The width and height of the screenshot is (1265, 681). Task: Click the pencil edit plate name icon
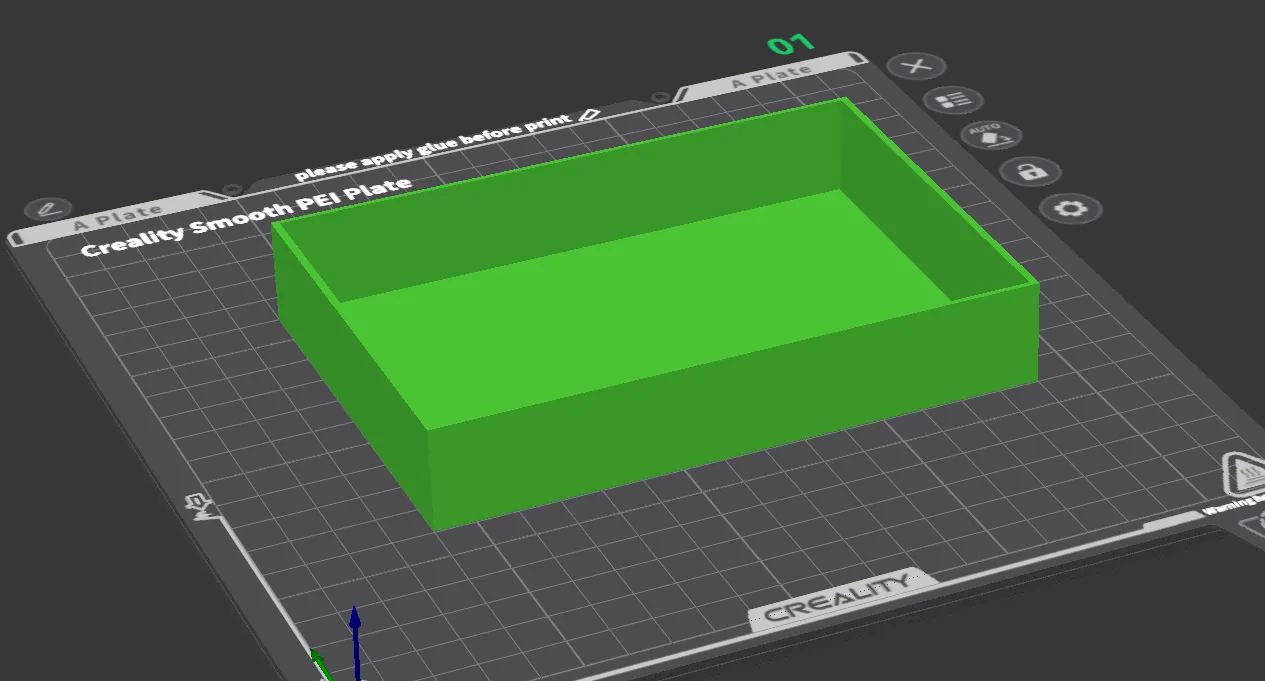(x=47, y=209)
